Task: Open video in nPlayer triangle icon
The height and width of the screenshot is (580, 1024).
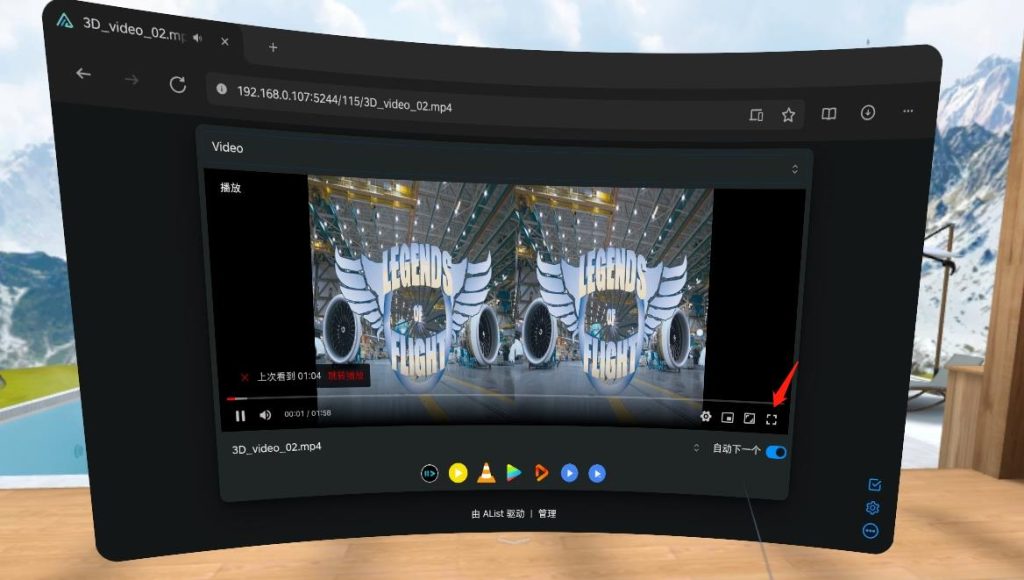Action: (514, 472)
